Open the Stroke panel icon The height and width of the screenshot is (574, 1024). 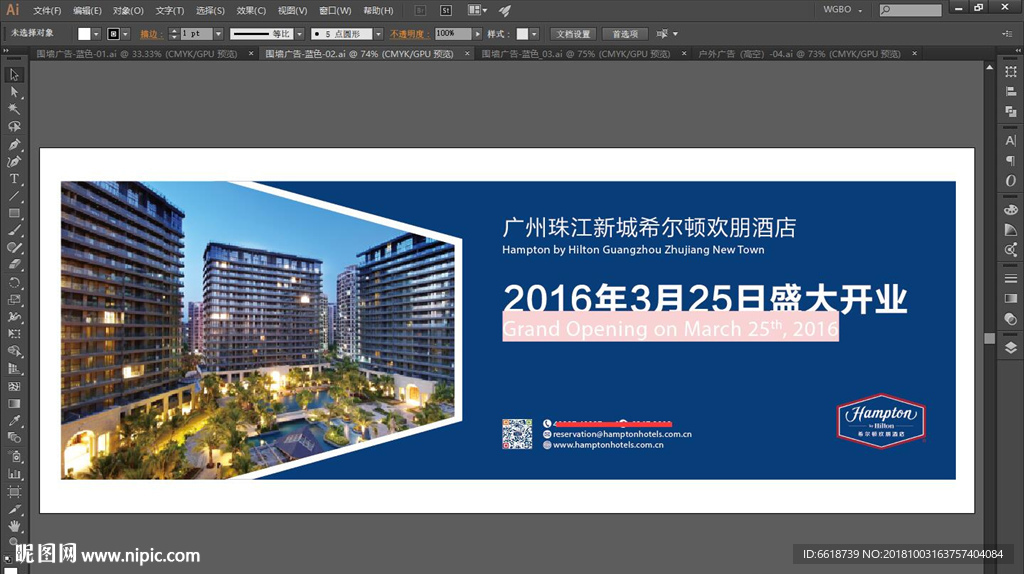tap(1010, 279)
